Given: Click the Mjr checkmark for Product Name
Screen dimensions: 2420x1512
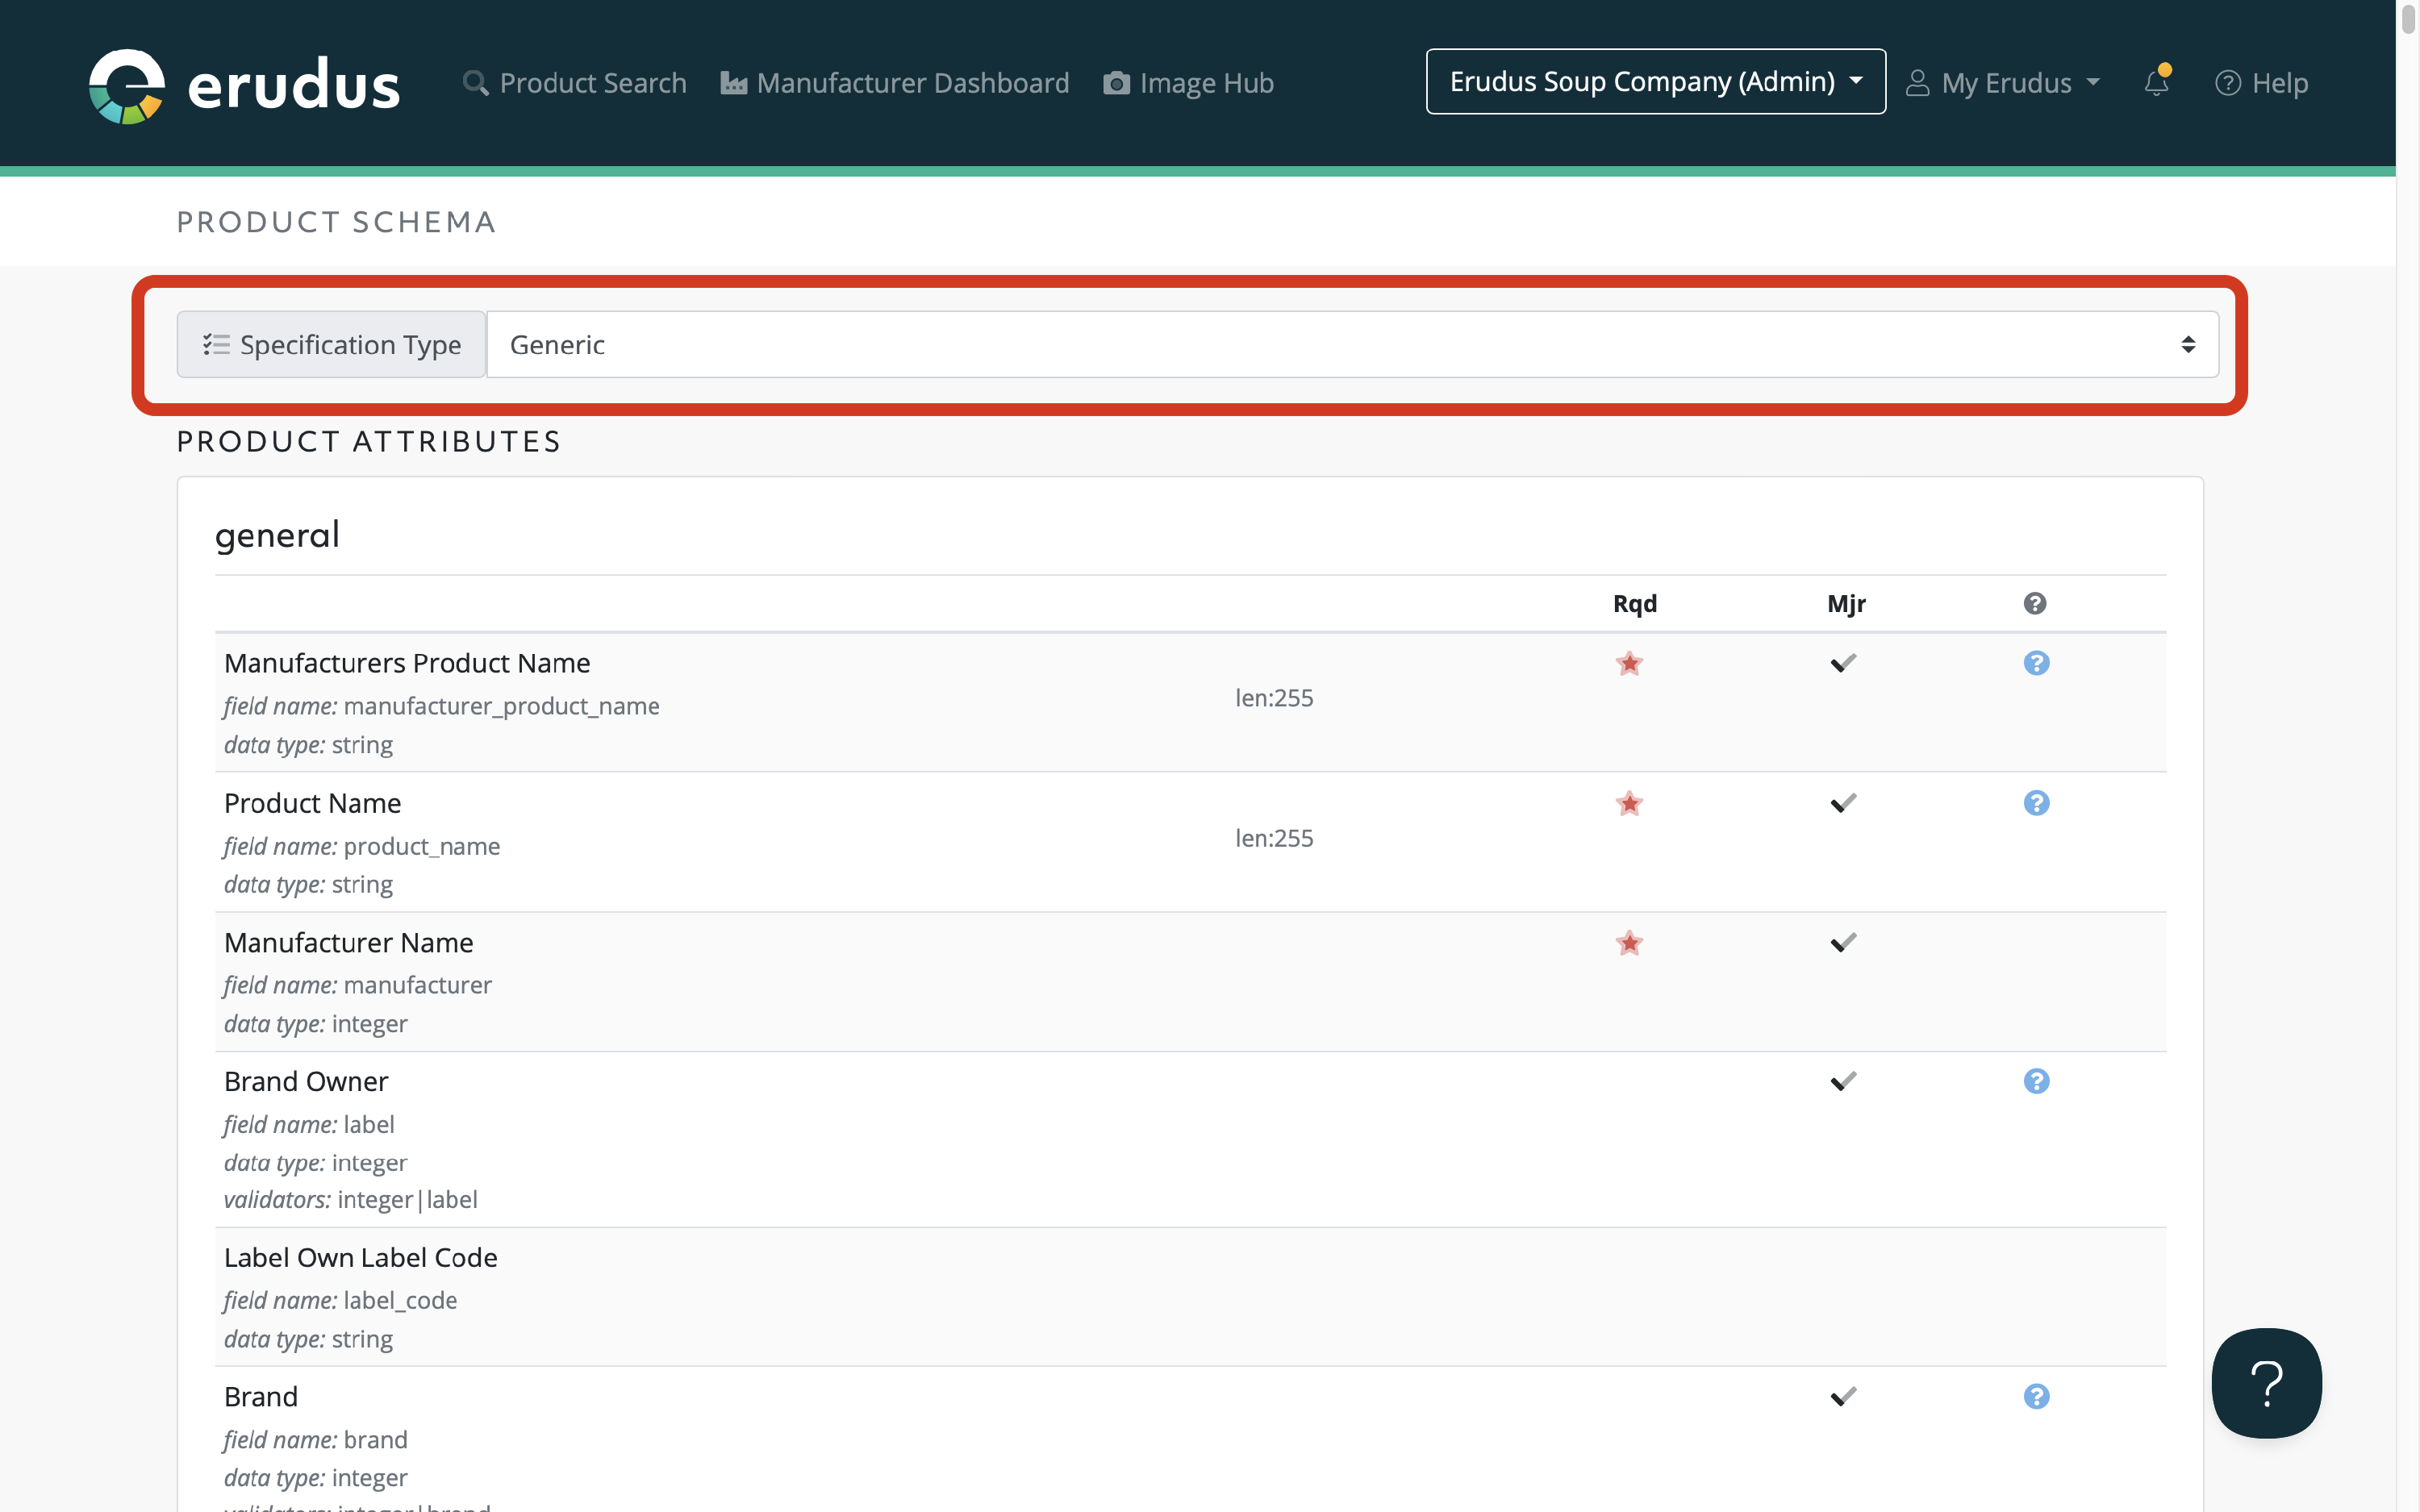Looking at the screenshot, I should [x=1843, y=803].
